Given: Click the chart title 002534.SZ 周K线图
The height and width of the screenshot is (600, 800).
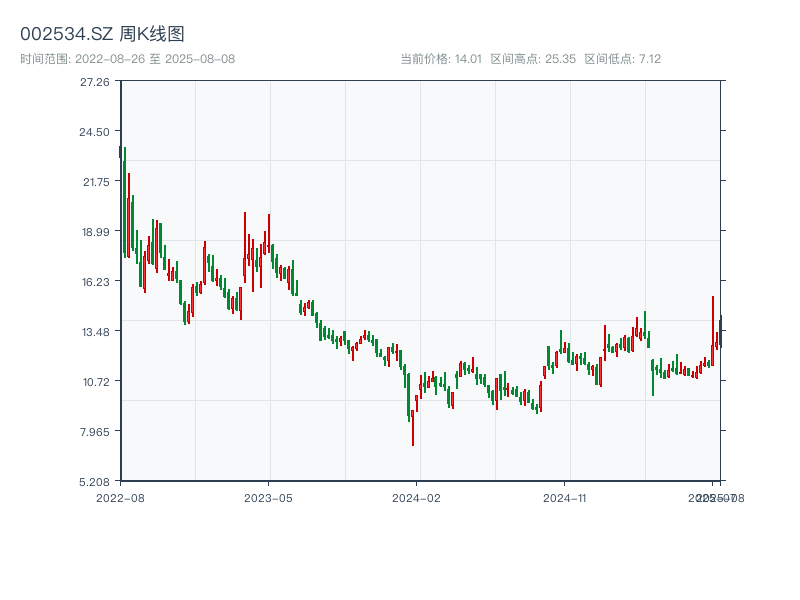Looking at the screenshot, I should point(102,34).
